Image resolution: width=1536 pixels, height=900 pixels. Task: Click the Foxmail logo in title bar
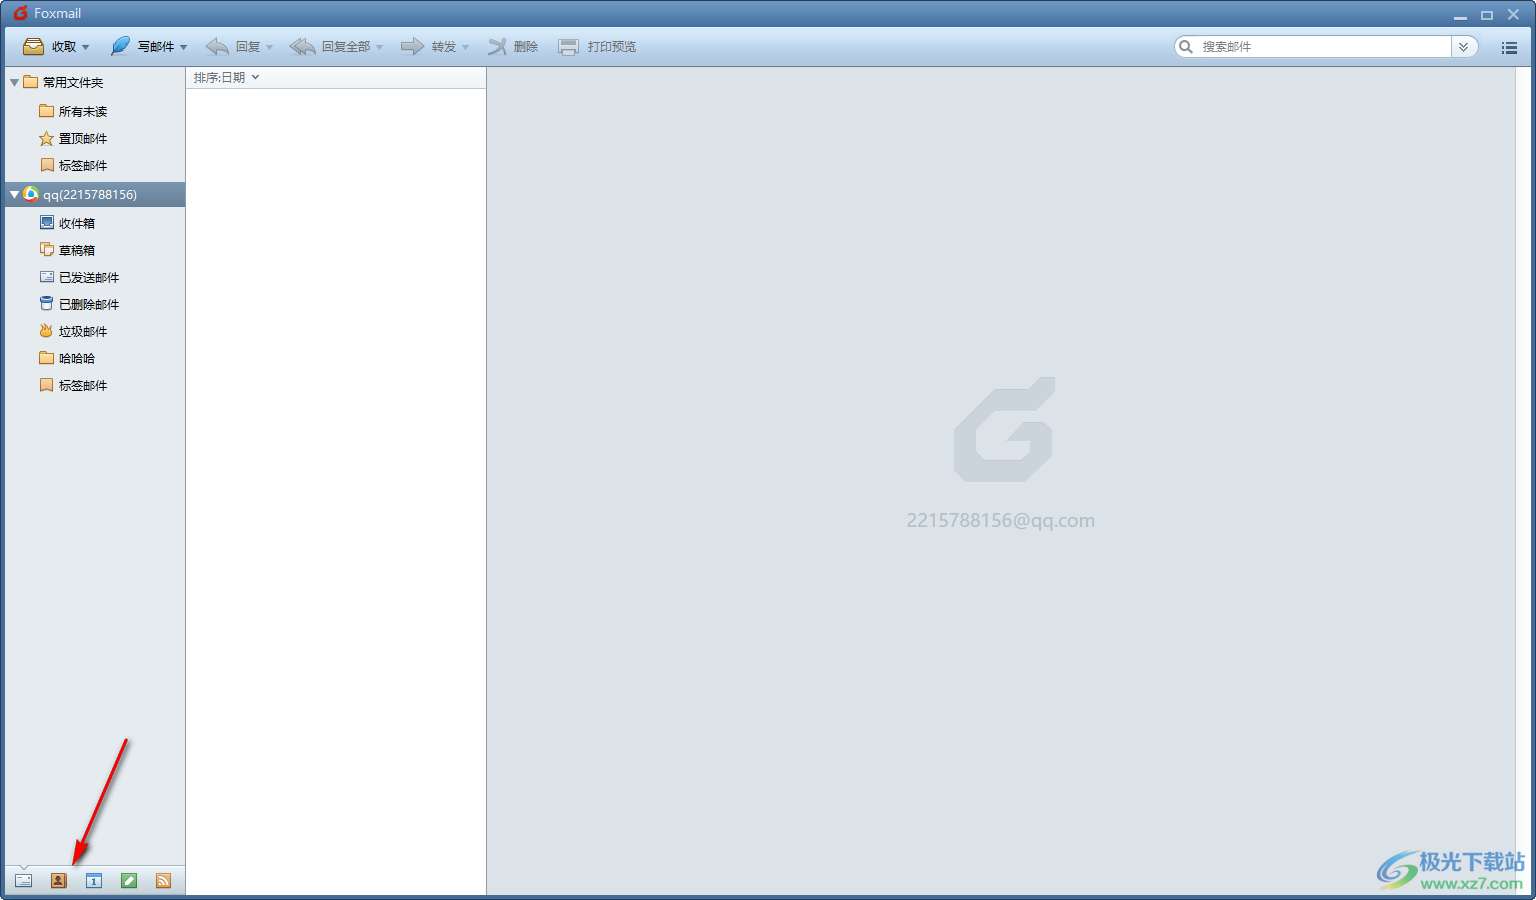20,13
